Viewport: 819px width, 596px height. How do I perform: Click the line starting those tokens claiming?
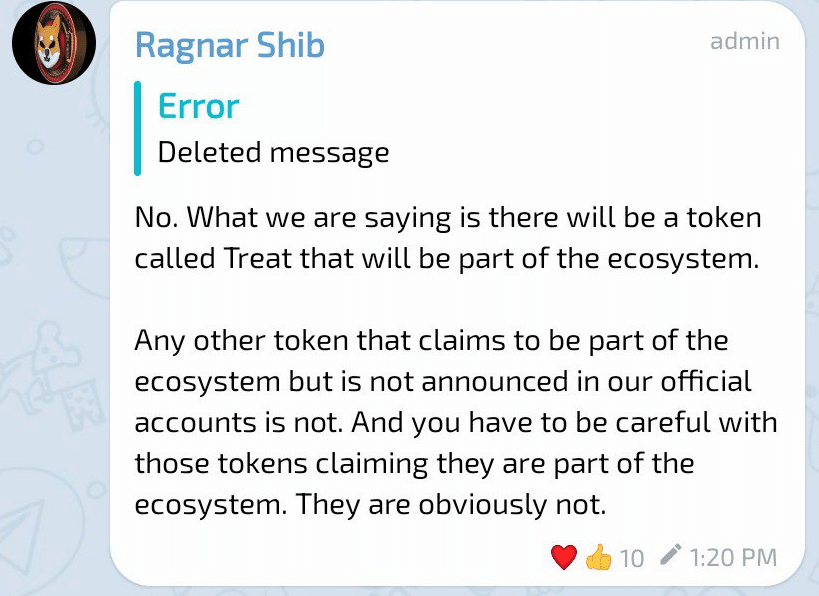[x=414, y=464]
